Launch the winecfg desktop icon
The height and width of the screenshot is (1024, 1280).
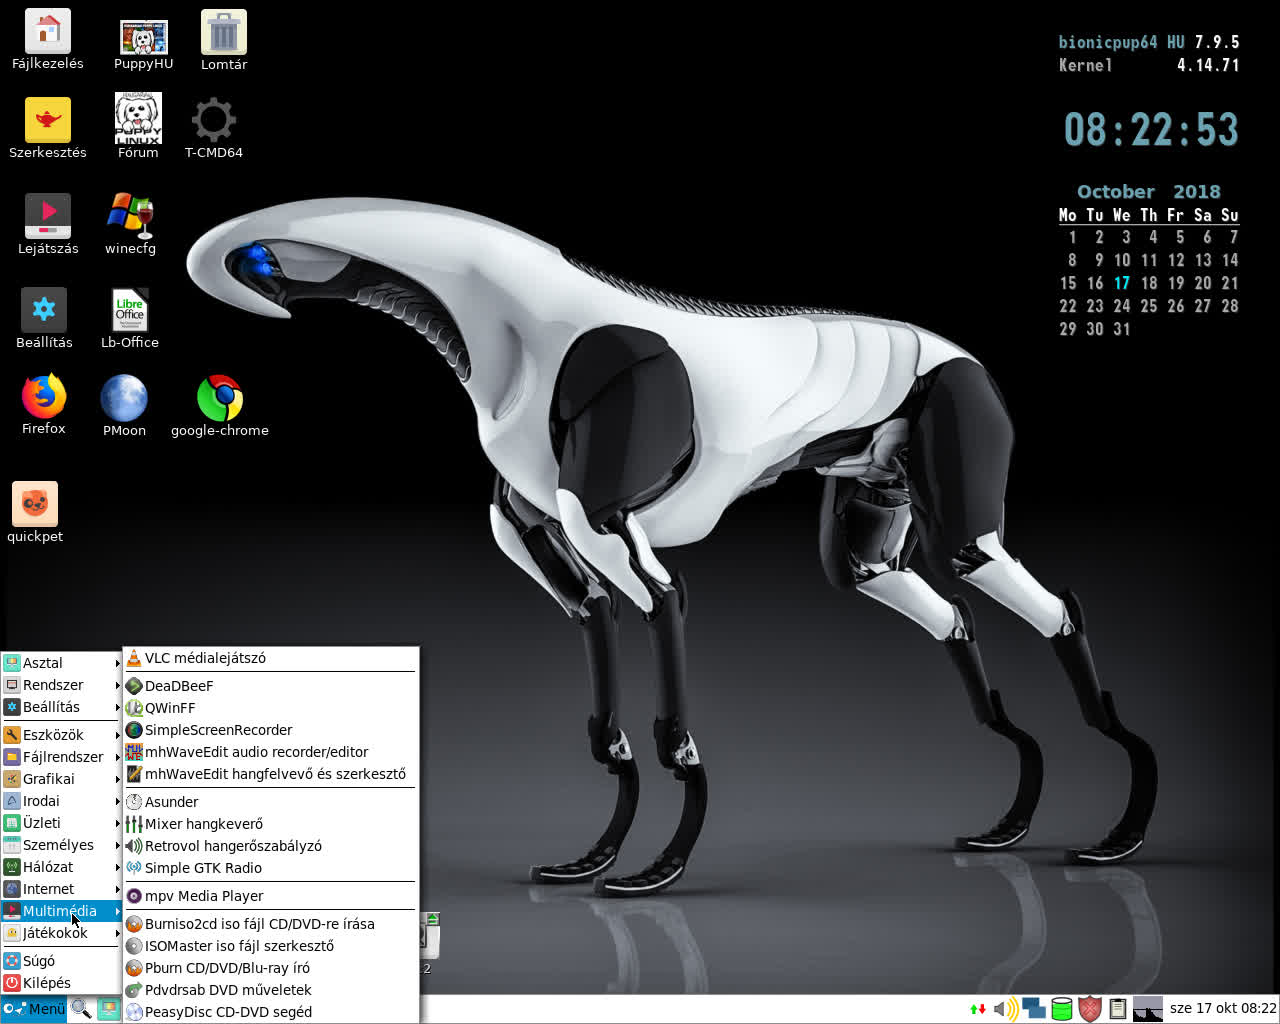(x=130, y=224)
